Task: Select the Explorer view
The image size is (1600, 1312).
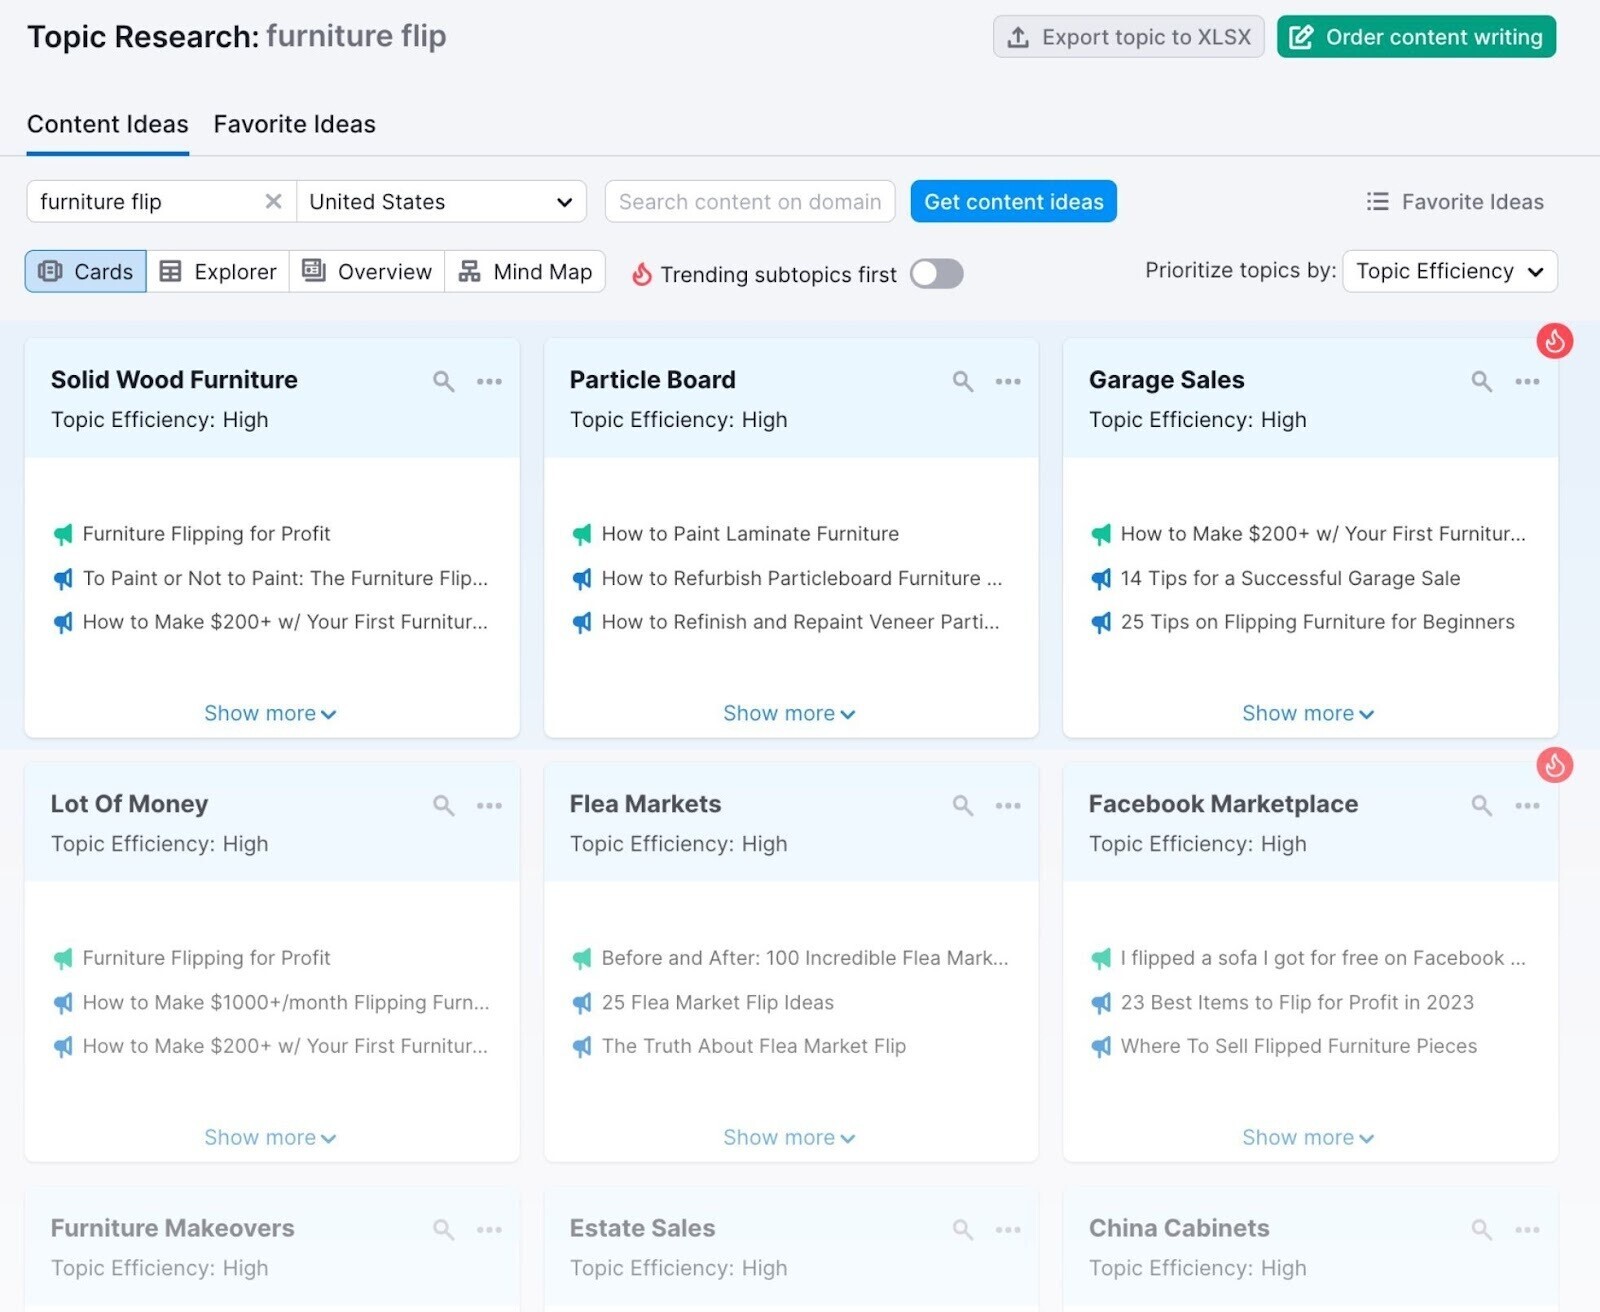Action: [218, 272]
